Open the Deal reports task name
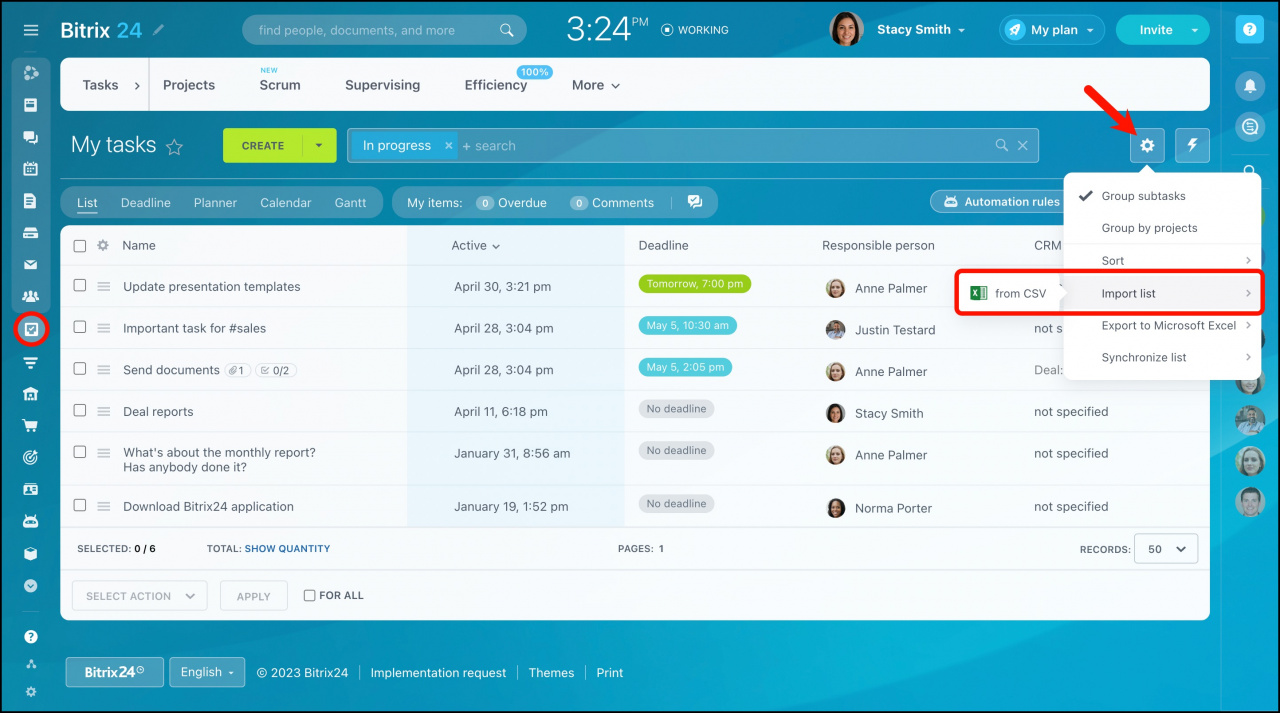Image resolution: width=1280 pixels, height=713 pixels. (158, 412)
